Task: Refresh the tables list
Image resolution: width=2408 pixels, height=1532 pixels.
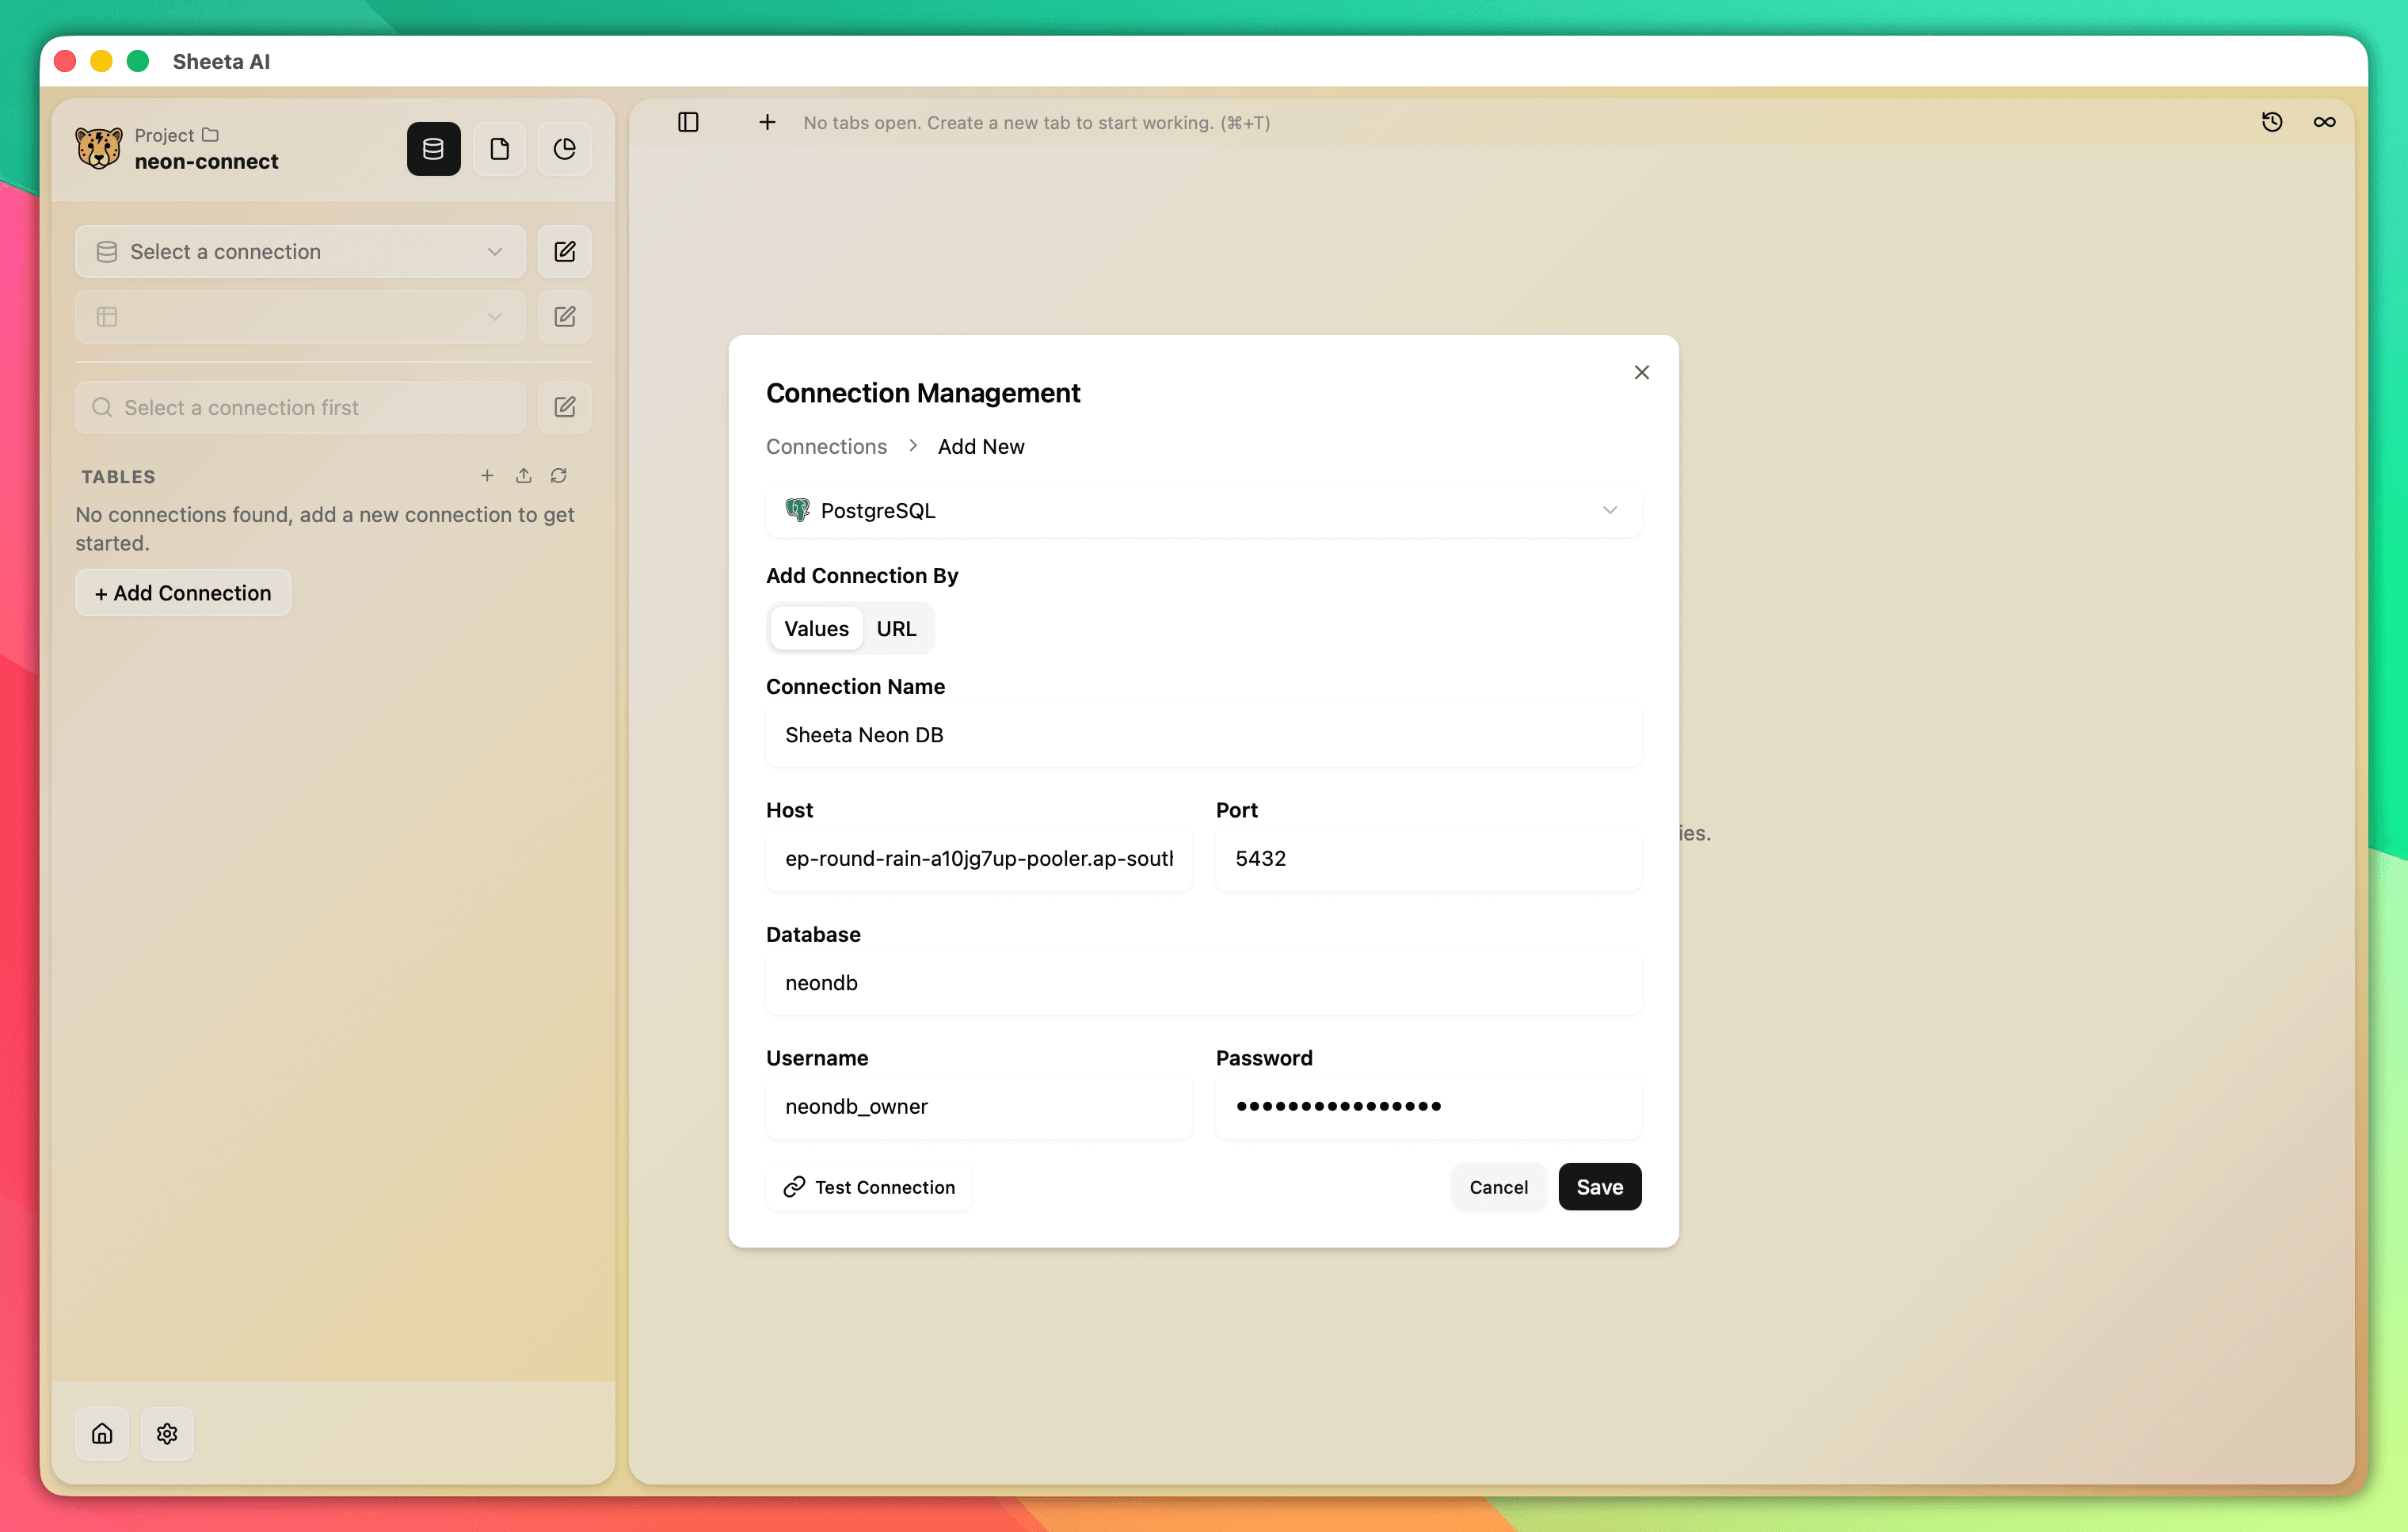Action: pyautogui.click(x=559, y=476)
